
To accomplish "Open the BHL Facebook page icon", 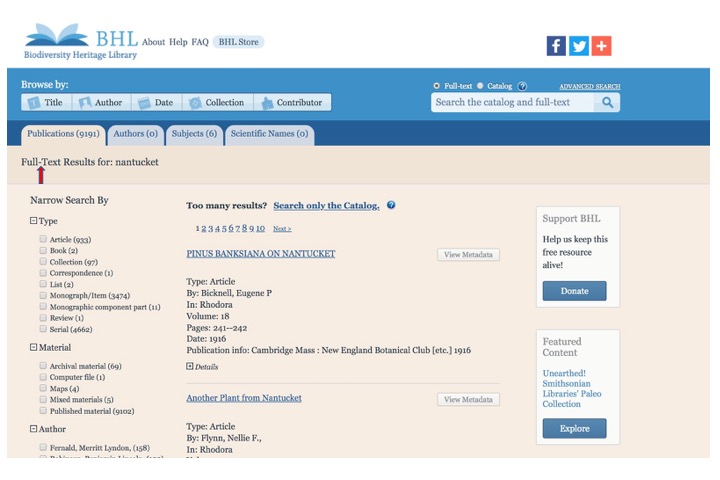I will (556, 46).
